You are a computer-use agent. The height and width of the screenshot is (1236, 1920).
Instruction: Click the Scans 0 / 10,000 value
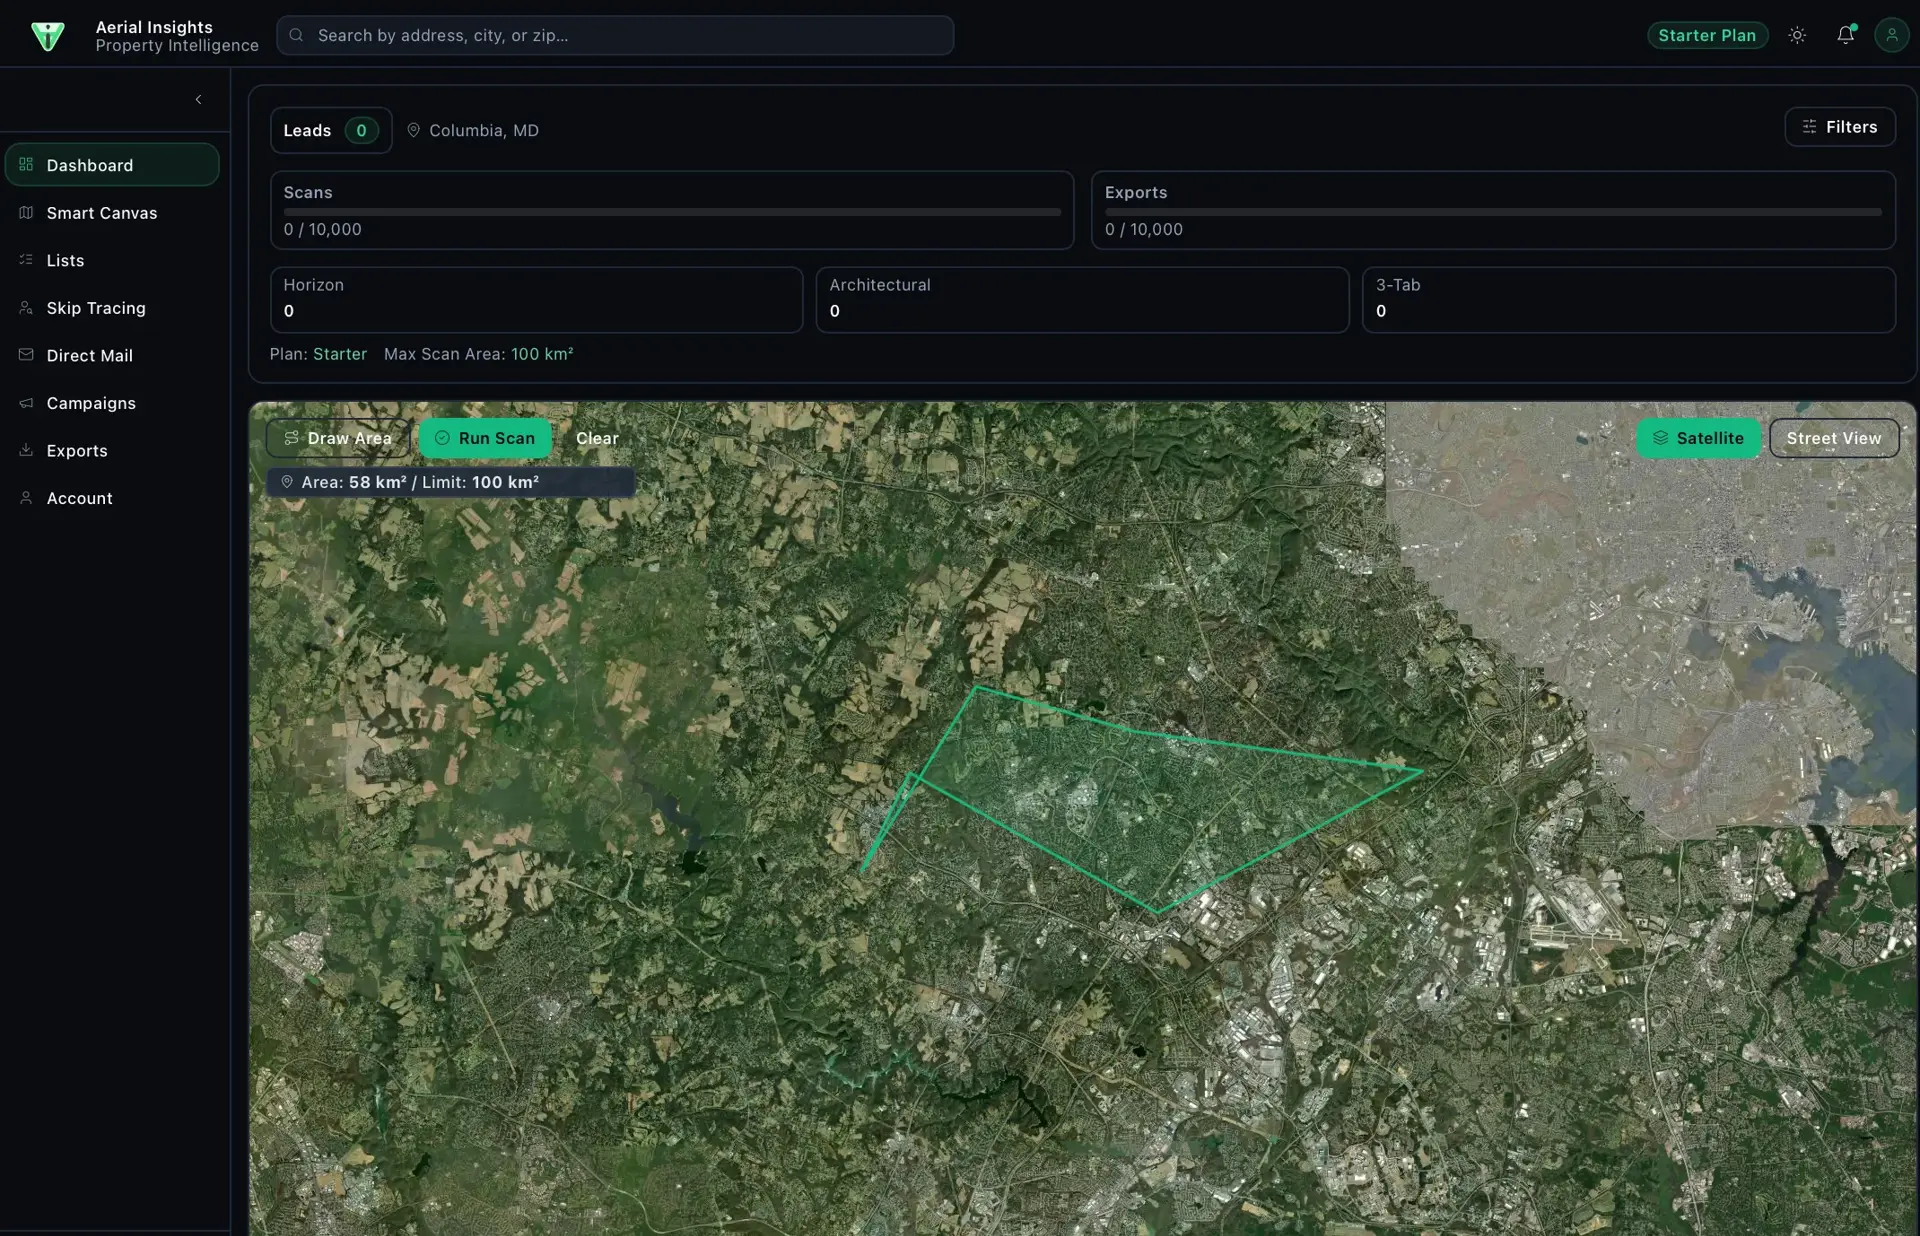tap(323, 229)
